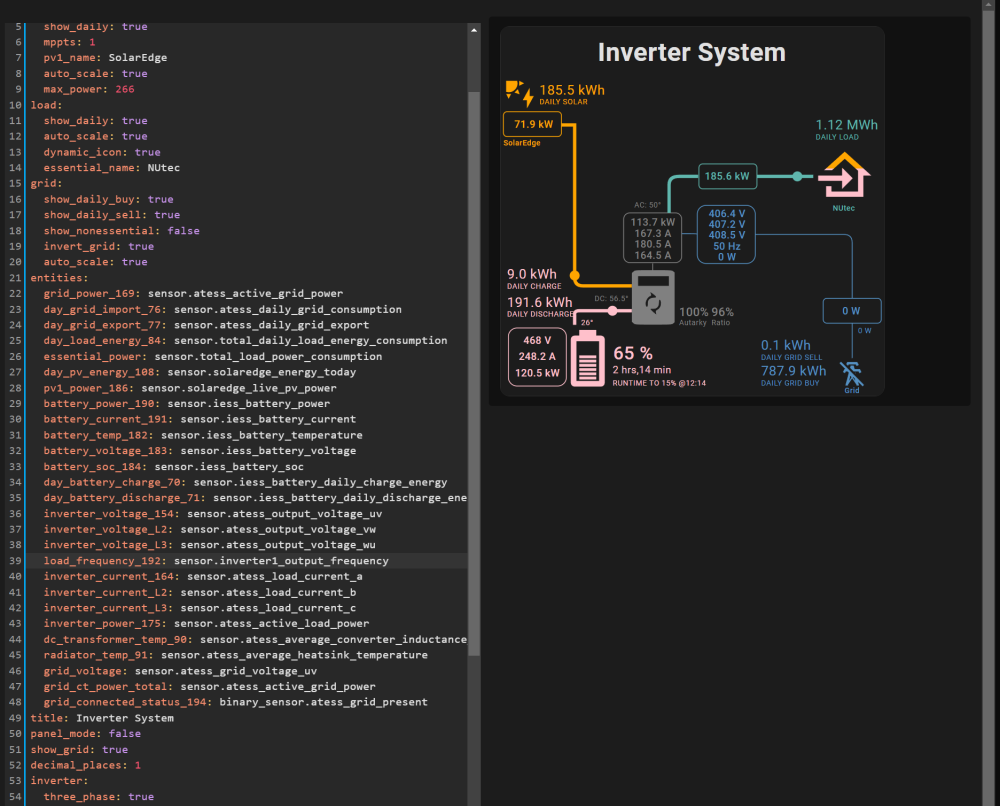Screen dimensions: 1000x806
Task: Click the grey inverter icon
Action: 653,298
